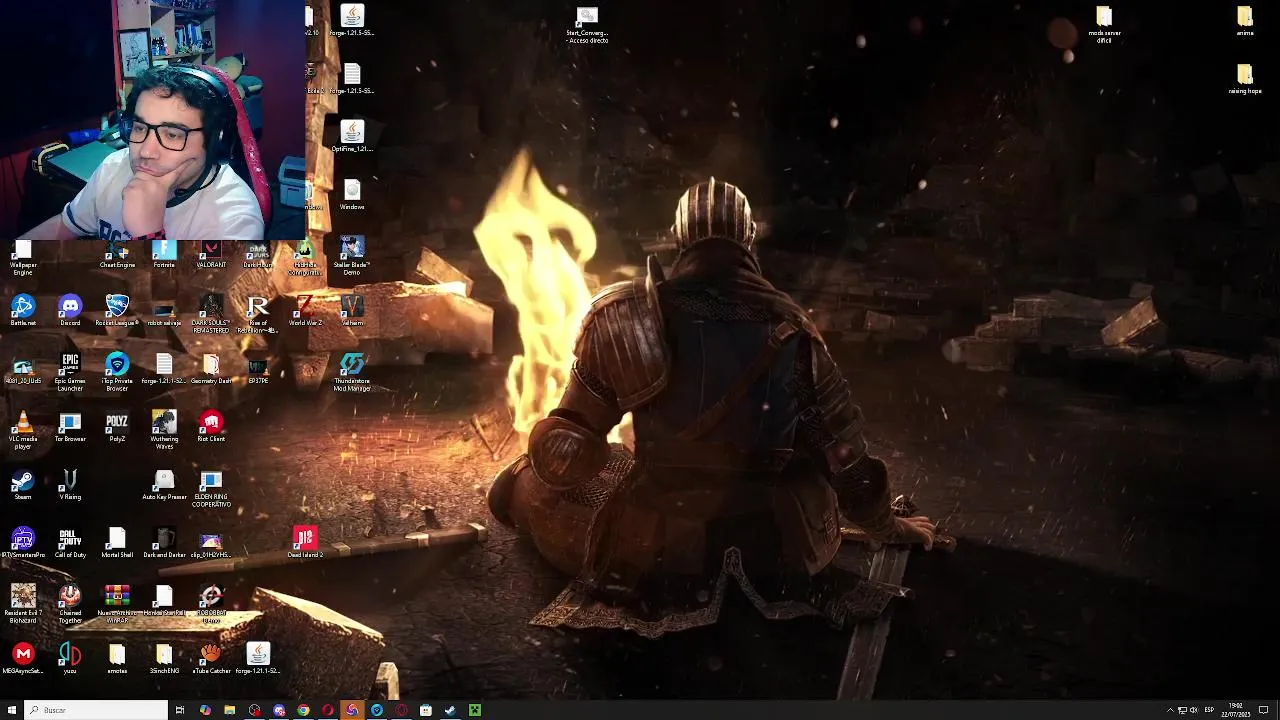Open Task View on the taskbar
This screenshot has width=1280, height=720.
click(x=180, y=710)
